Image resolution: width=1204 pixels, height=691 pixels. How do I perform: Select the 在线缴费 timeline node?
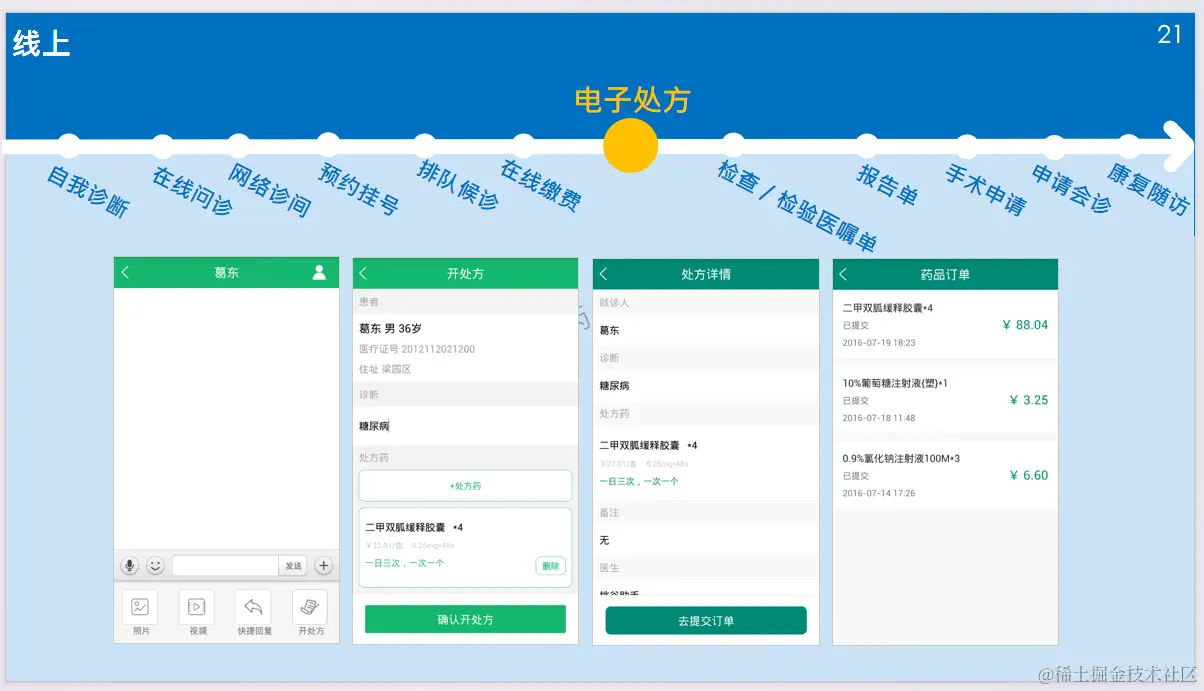[523, 146]
